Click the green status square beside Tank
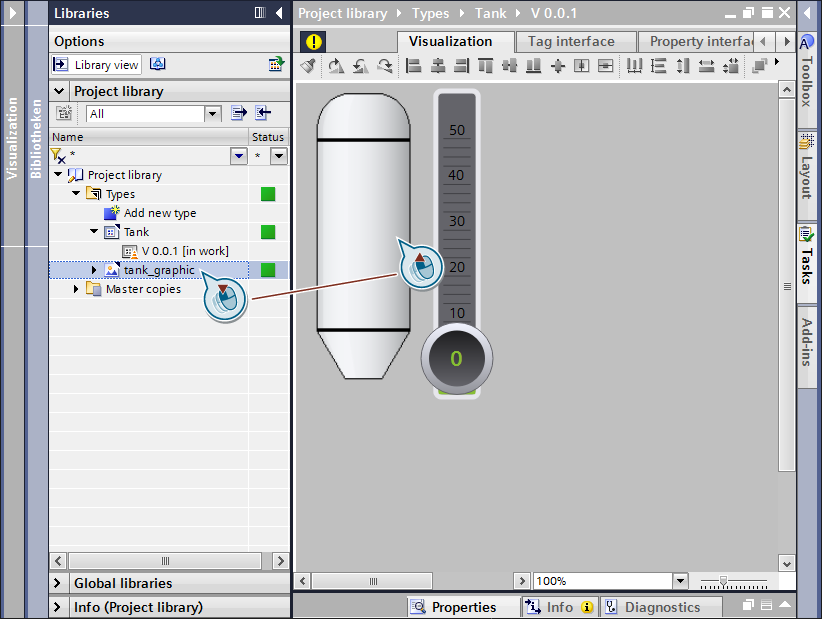Viewport: 822px width, 619px height. [x=268, y=232]
